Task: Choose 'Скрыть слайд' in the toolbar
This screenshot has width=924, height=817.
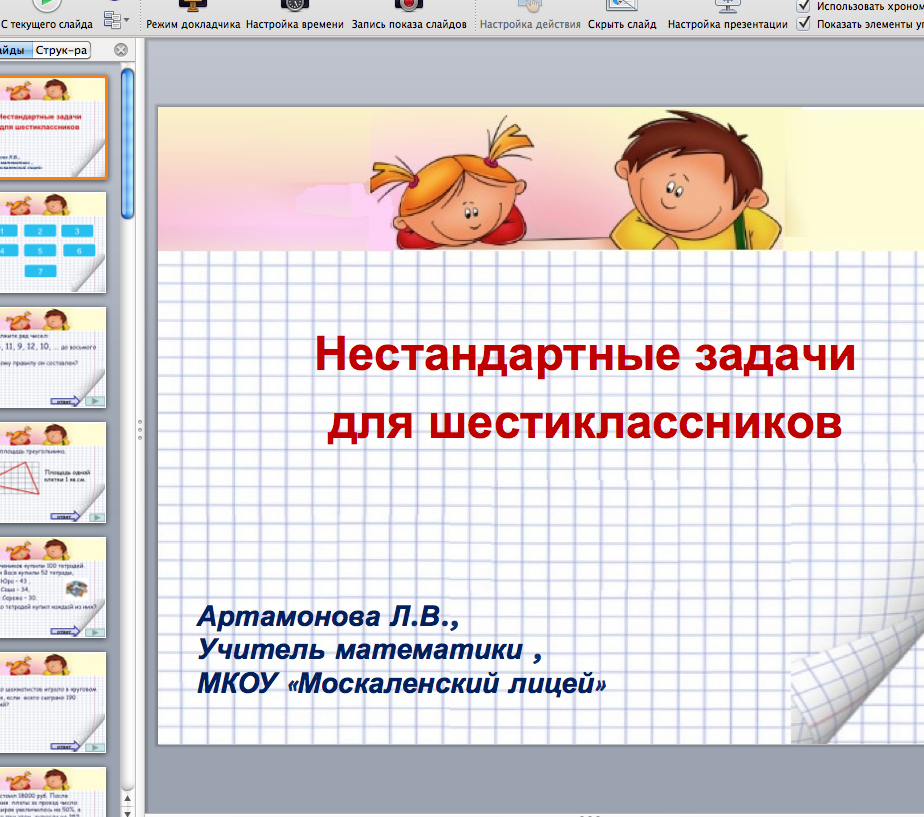Action: (622, 16)
